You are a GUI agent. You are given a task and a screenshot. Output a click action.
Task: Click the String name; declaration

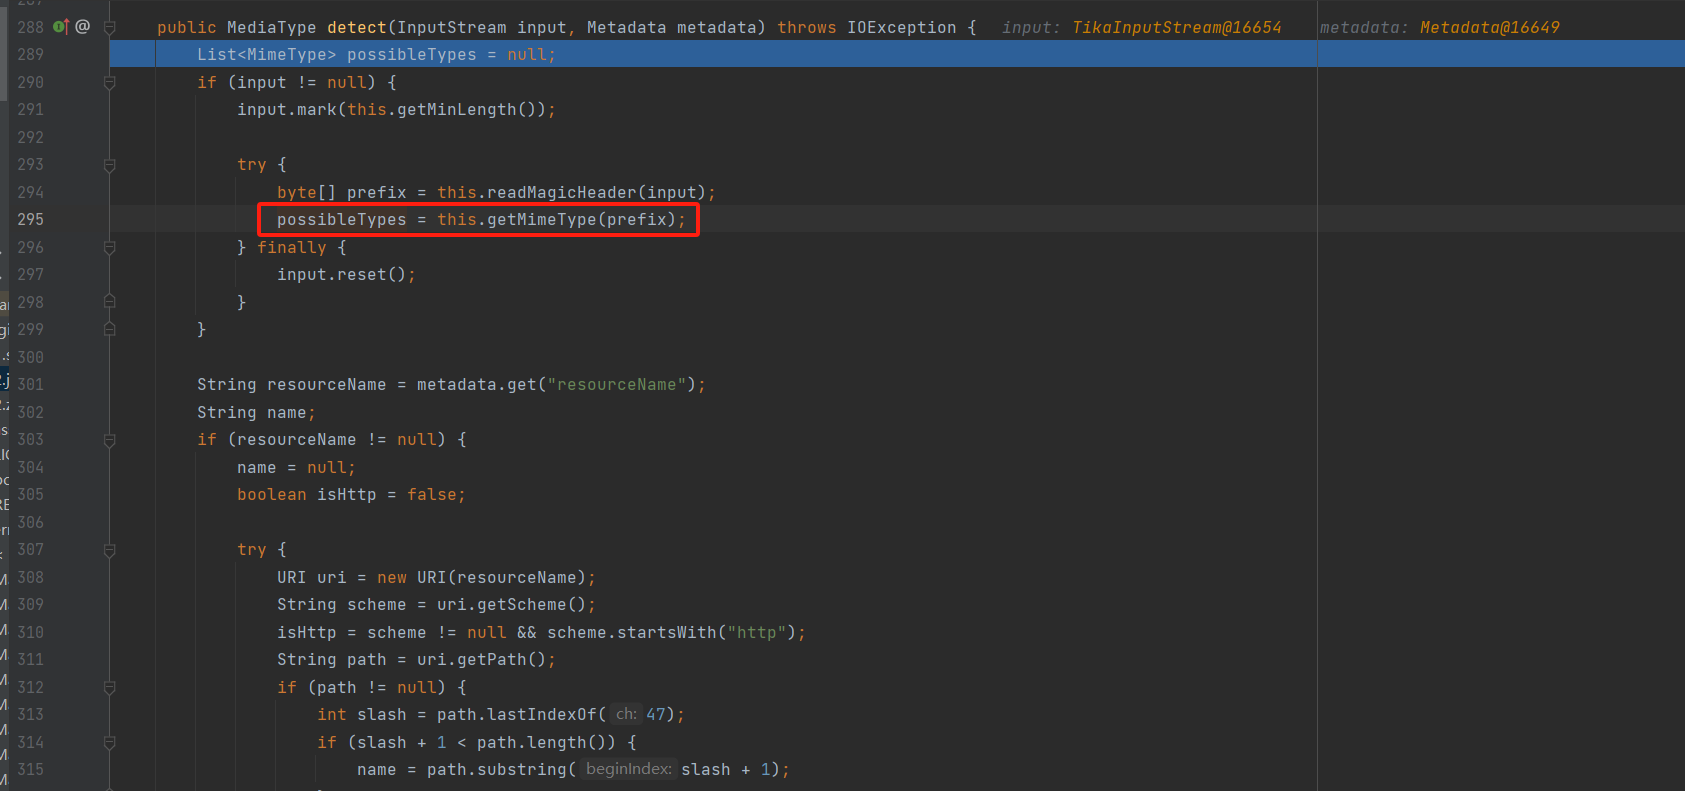(x=256, y=412)
